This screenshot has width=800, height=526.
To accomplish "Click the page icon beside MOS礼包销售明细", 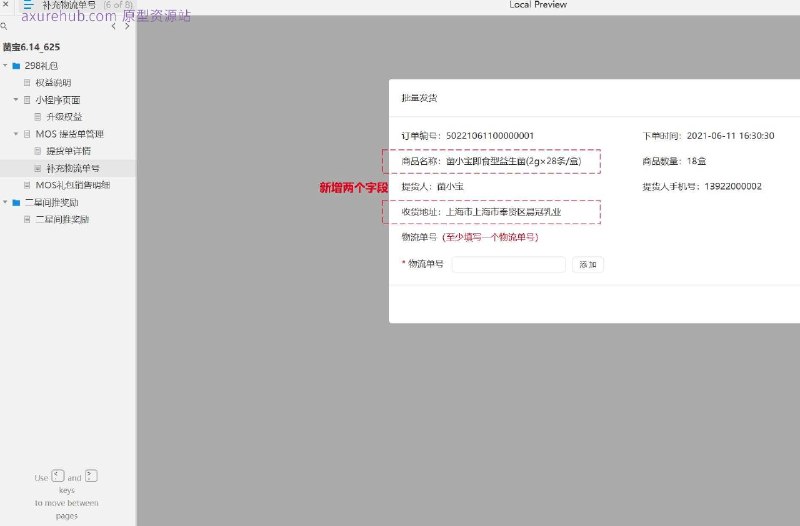I will coord(27,185).
